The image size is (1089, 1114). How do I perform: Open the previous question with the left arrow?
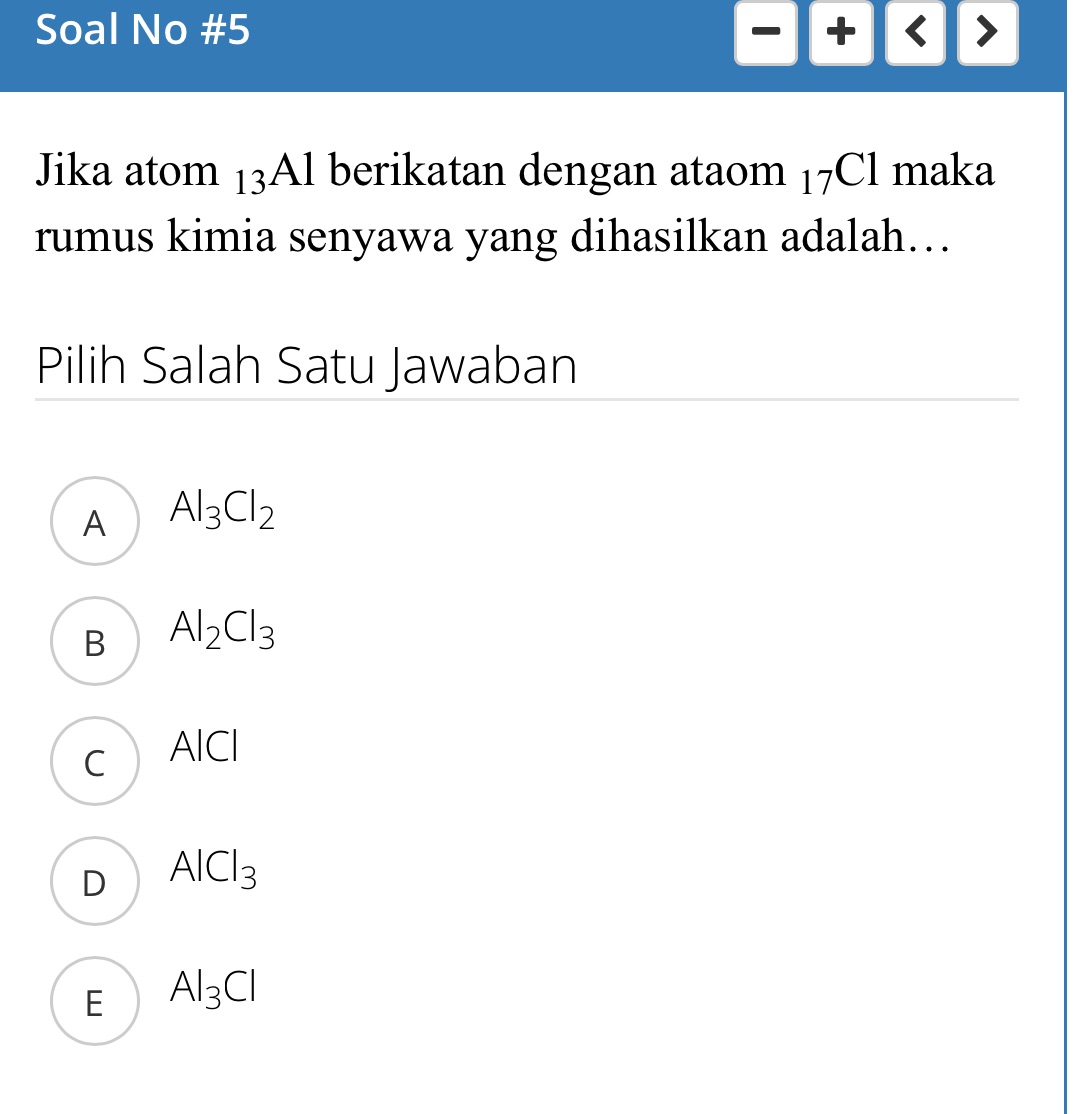coord(913,32)
